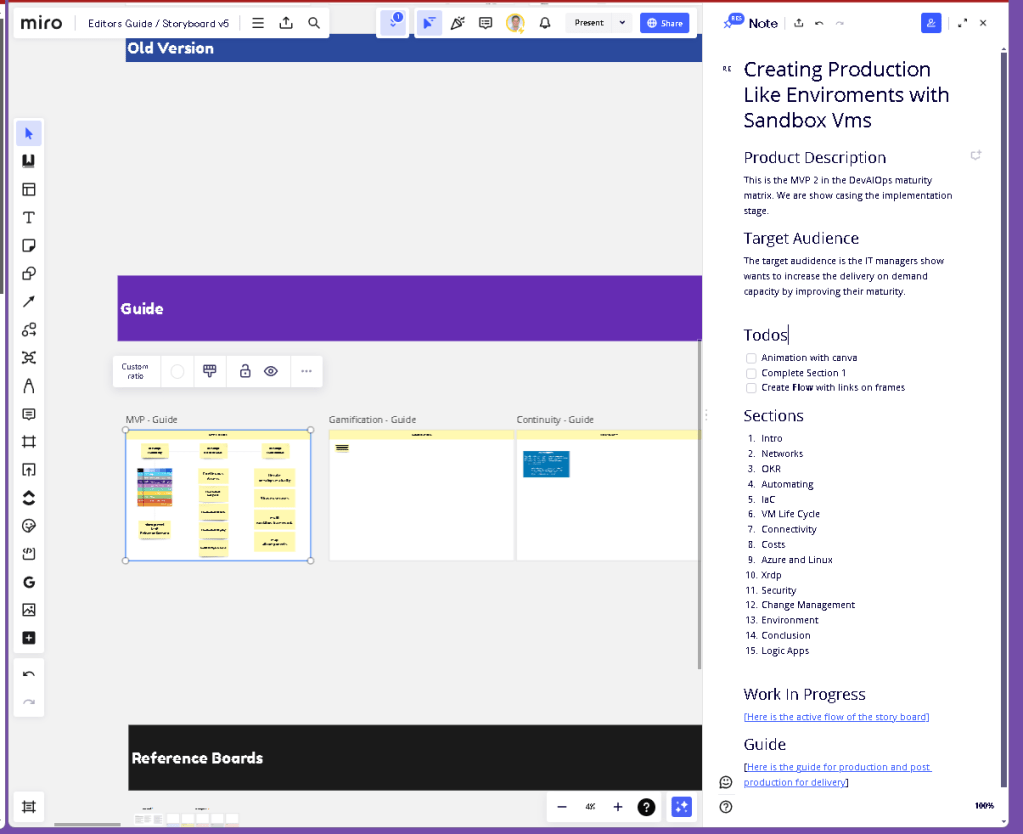This screenshot has height=834, width=1023.
Task: Zoom in with plus button
Action: coord(618,807)
